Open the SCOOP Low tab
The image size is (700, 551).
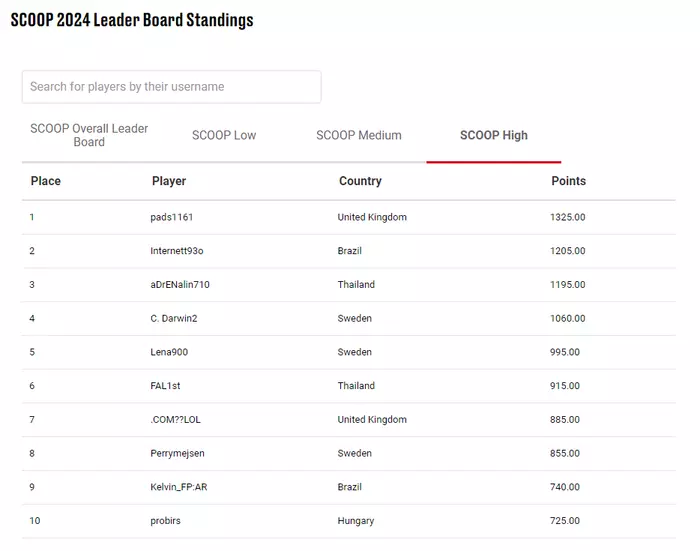224,135
